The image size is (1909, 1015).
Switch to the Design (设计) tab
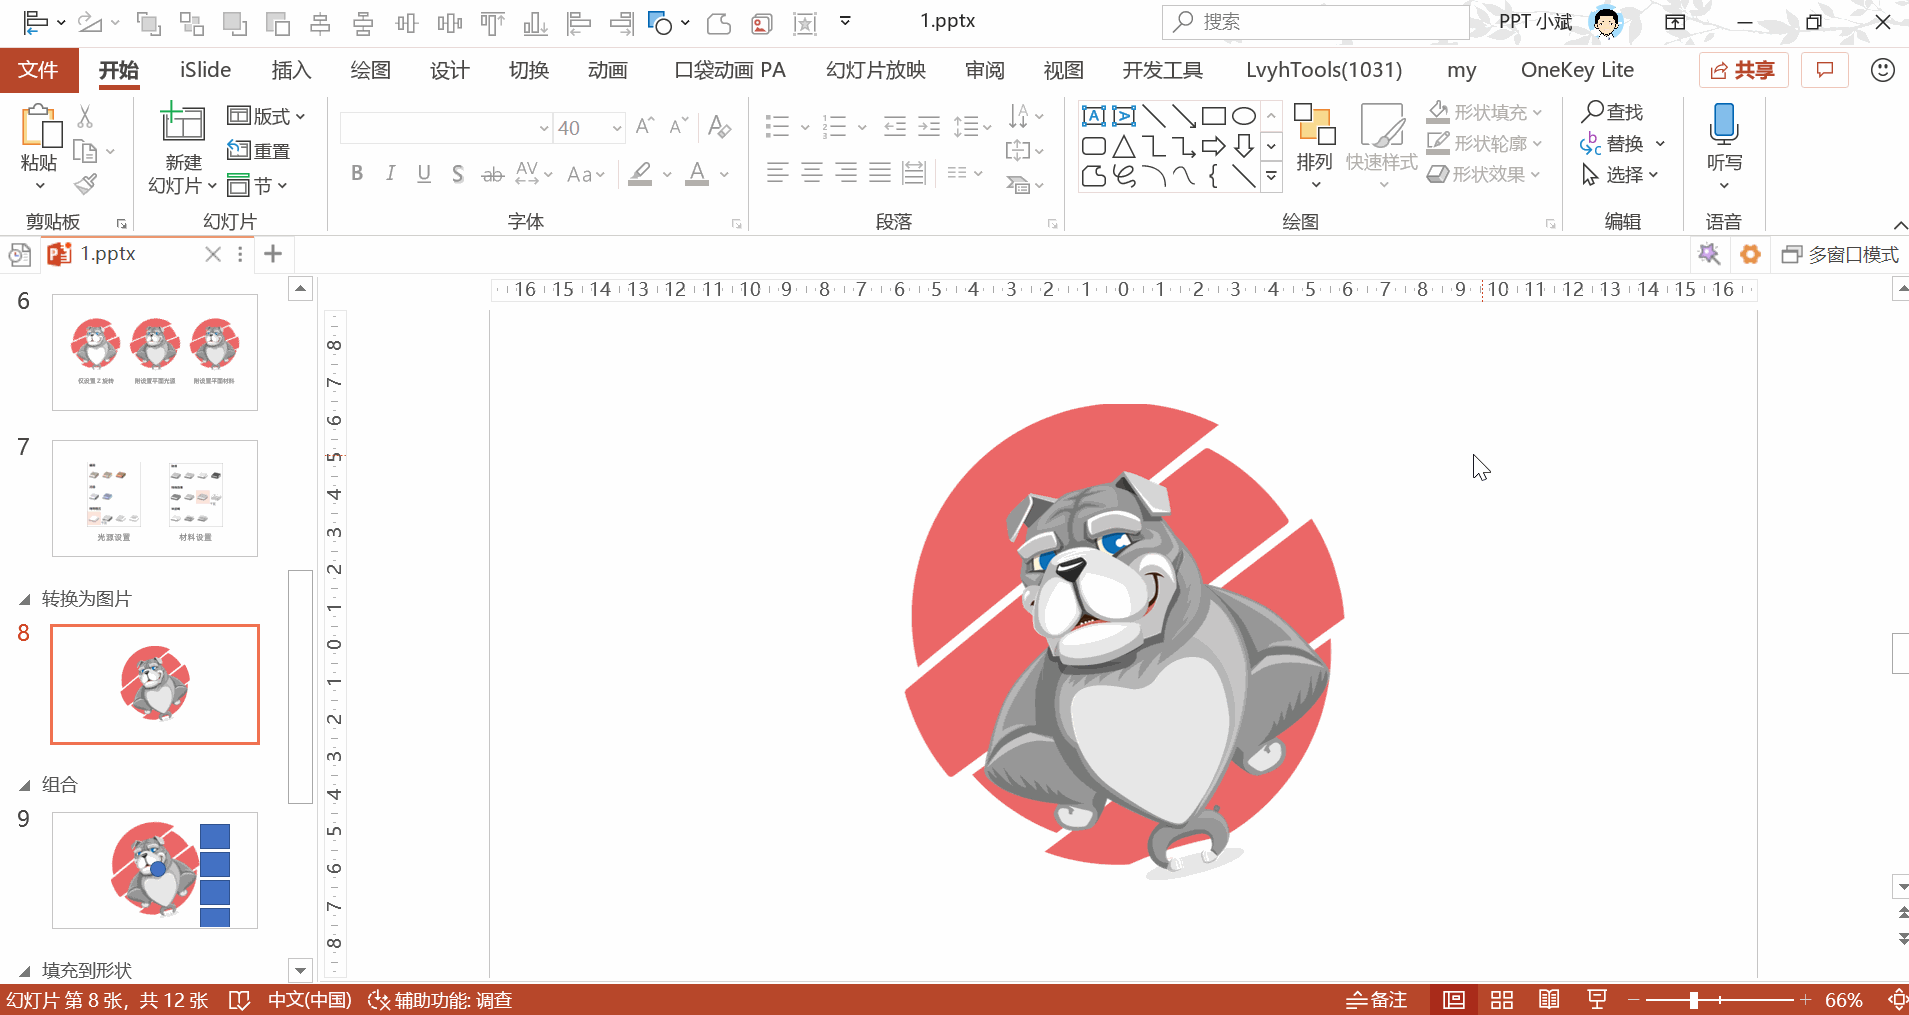coord(450,70)
